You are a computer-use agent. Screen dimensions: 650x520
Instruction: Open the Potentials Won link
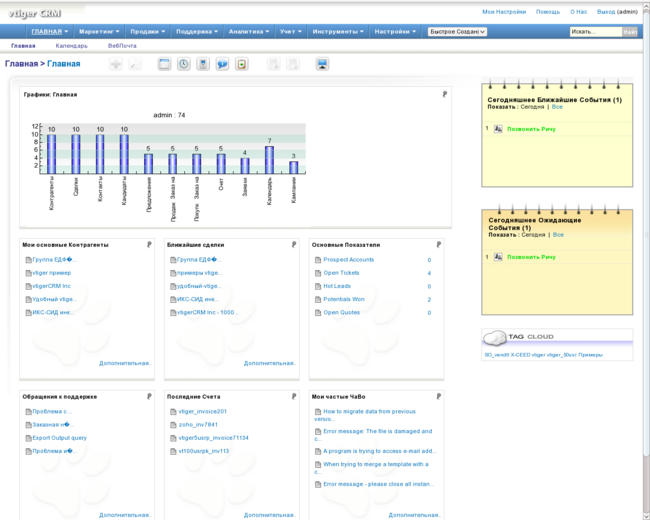(x=344, y=299)
